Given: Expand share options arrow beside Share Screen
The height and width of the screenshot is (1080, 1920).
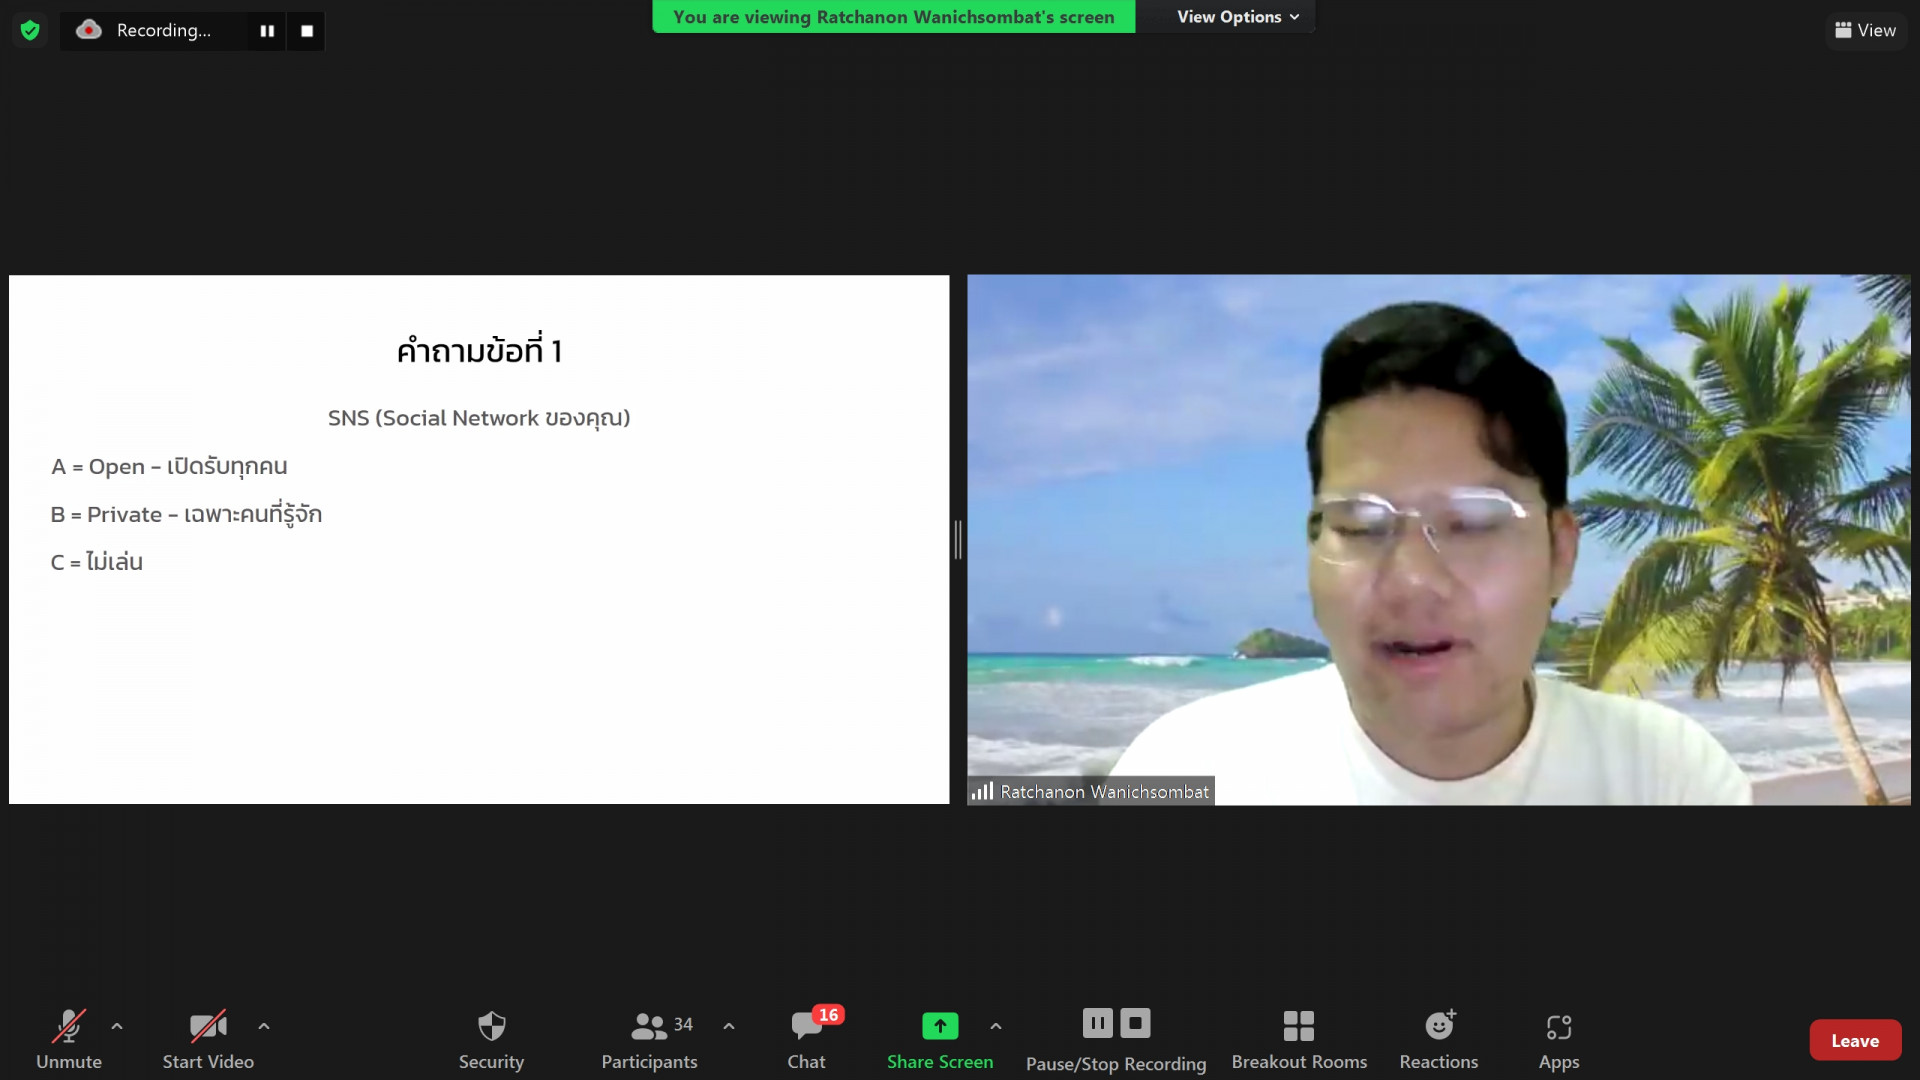Looking at the screenshot, I should (996, 1026).
